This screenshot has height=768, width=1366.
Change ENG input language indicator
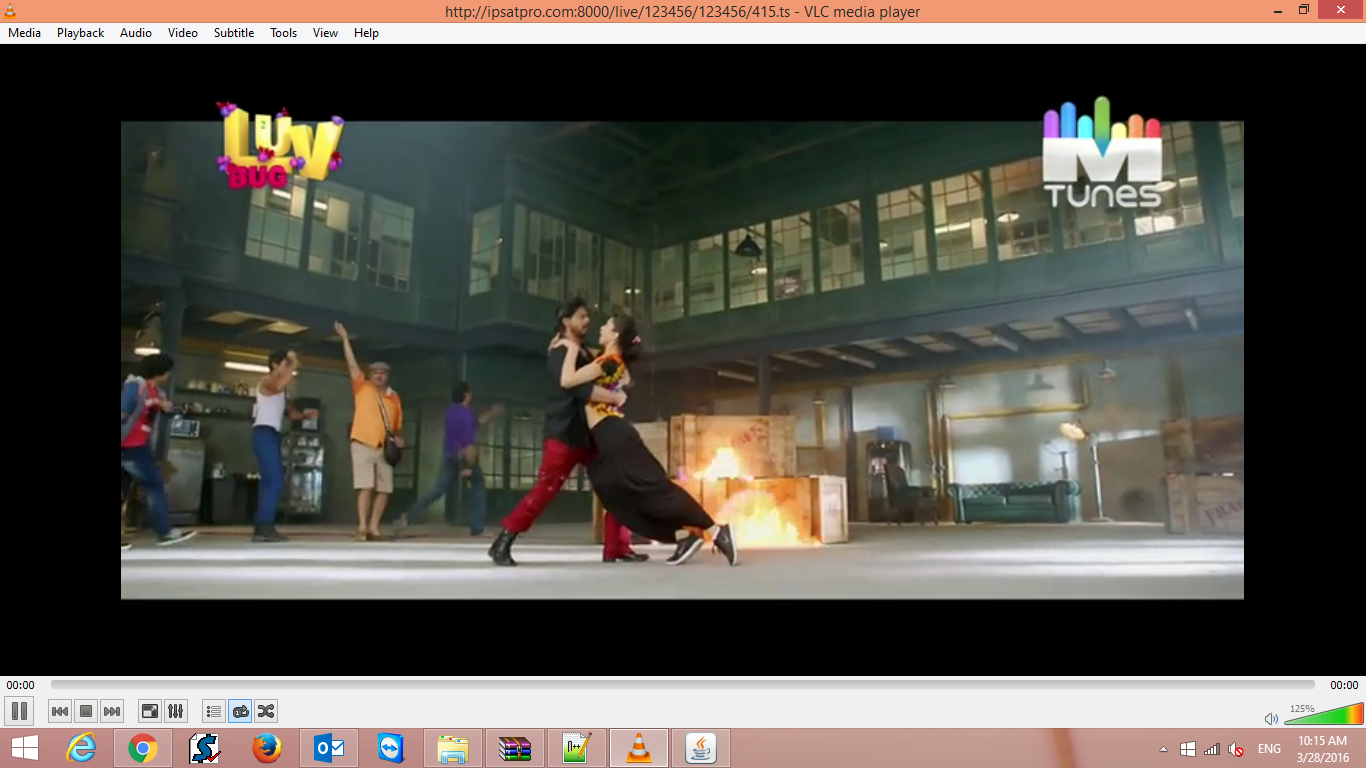point(1269,749)
